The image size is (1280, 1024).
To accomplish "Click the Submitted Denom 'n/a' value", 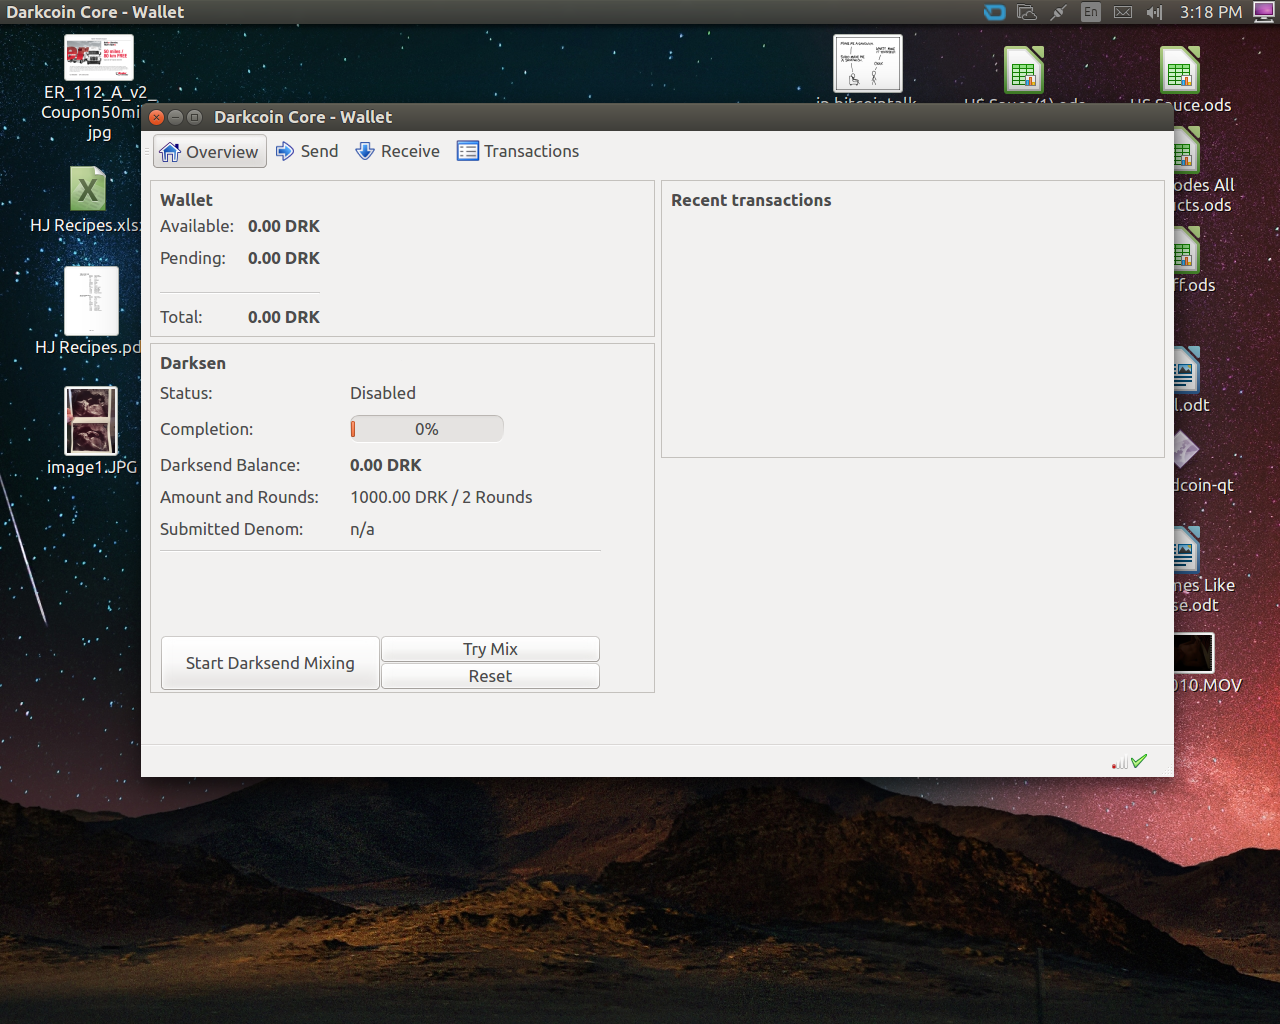I will click(362, 529).
